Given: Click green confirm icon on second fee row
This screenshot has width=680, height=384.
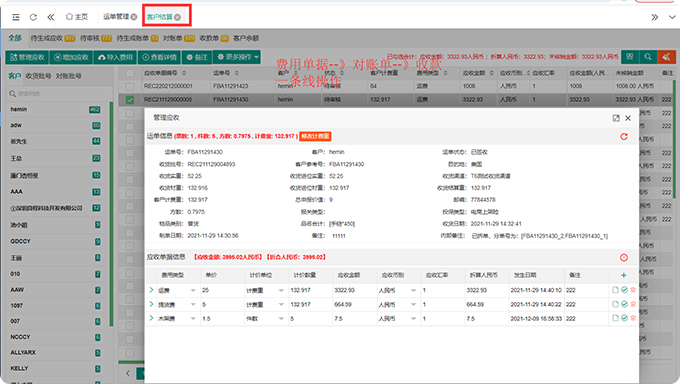Looking at the screenshot, I should pyautogui.click(x=624, y=304).
